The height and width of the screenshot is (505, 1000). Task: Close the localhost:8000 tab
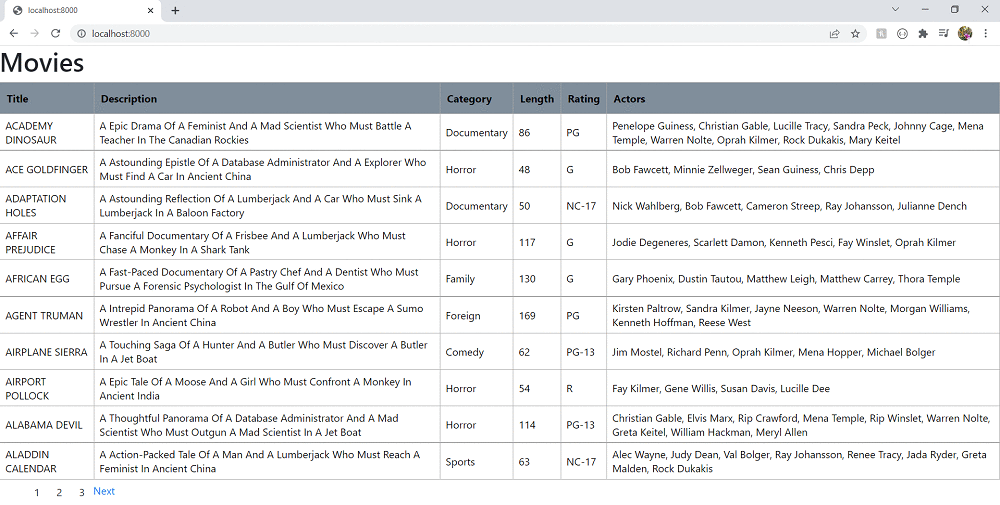(x=151, y=10)
